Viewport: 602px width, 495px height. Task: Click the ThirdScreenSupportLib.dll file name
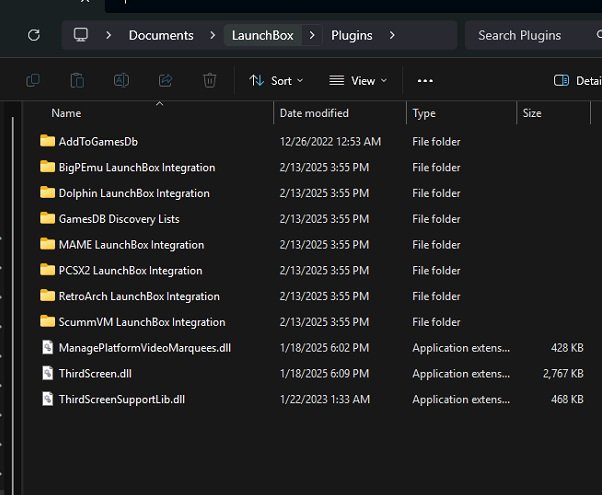pyautogui.click(x=122, y=400)
